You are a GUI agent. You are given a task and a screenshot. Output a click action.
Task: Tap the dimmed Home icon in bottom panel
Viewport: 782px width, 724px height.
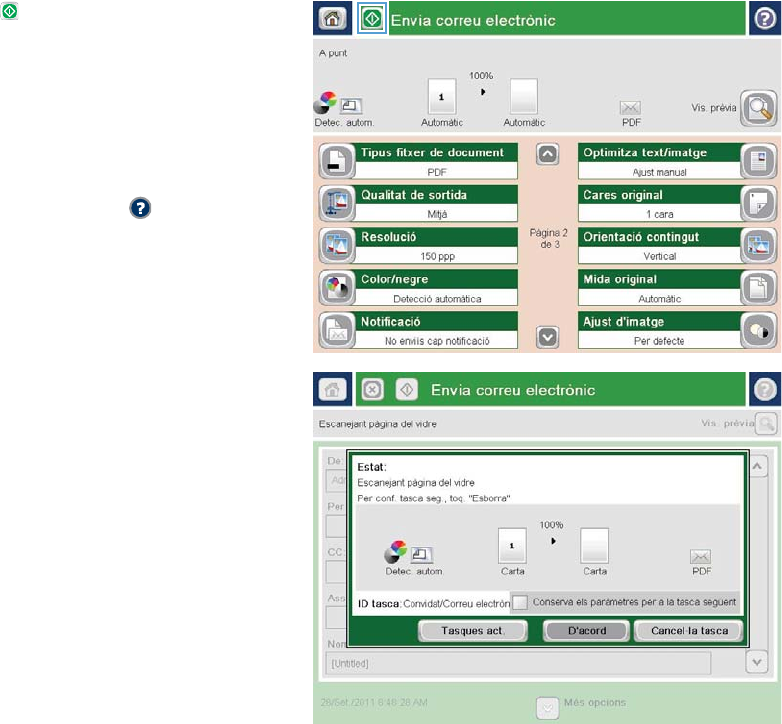tap(332, 389)
